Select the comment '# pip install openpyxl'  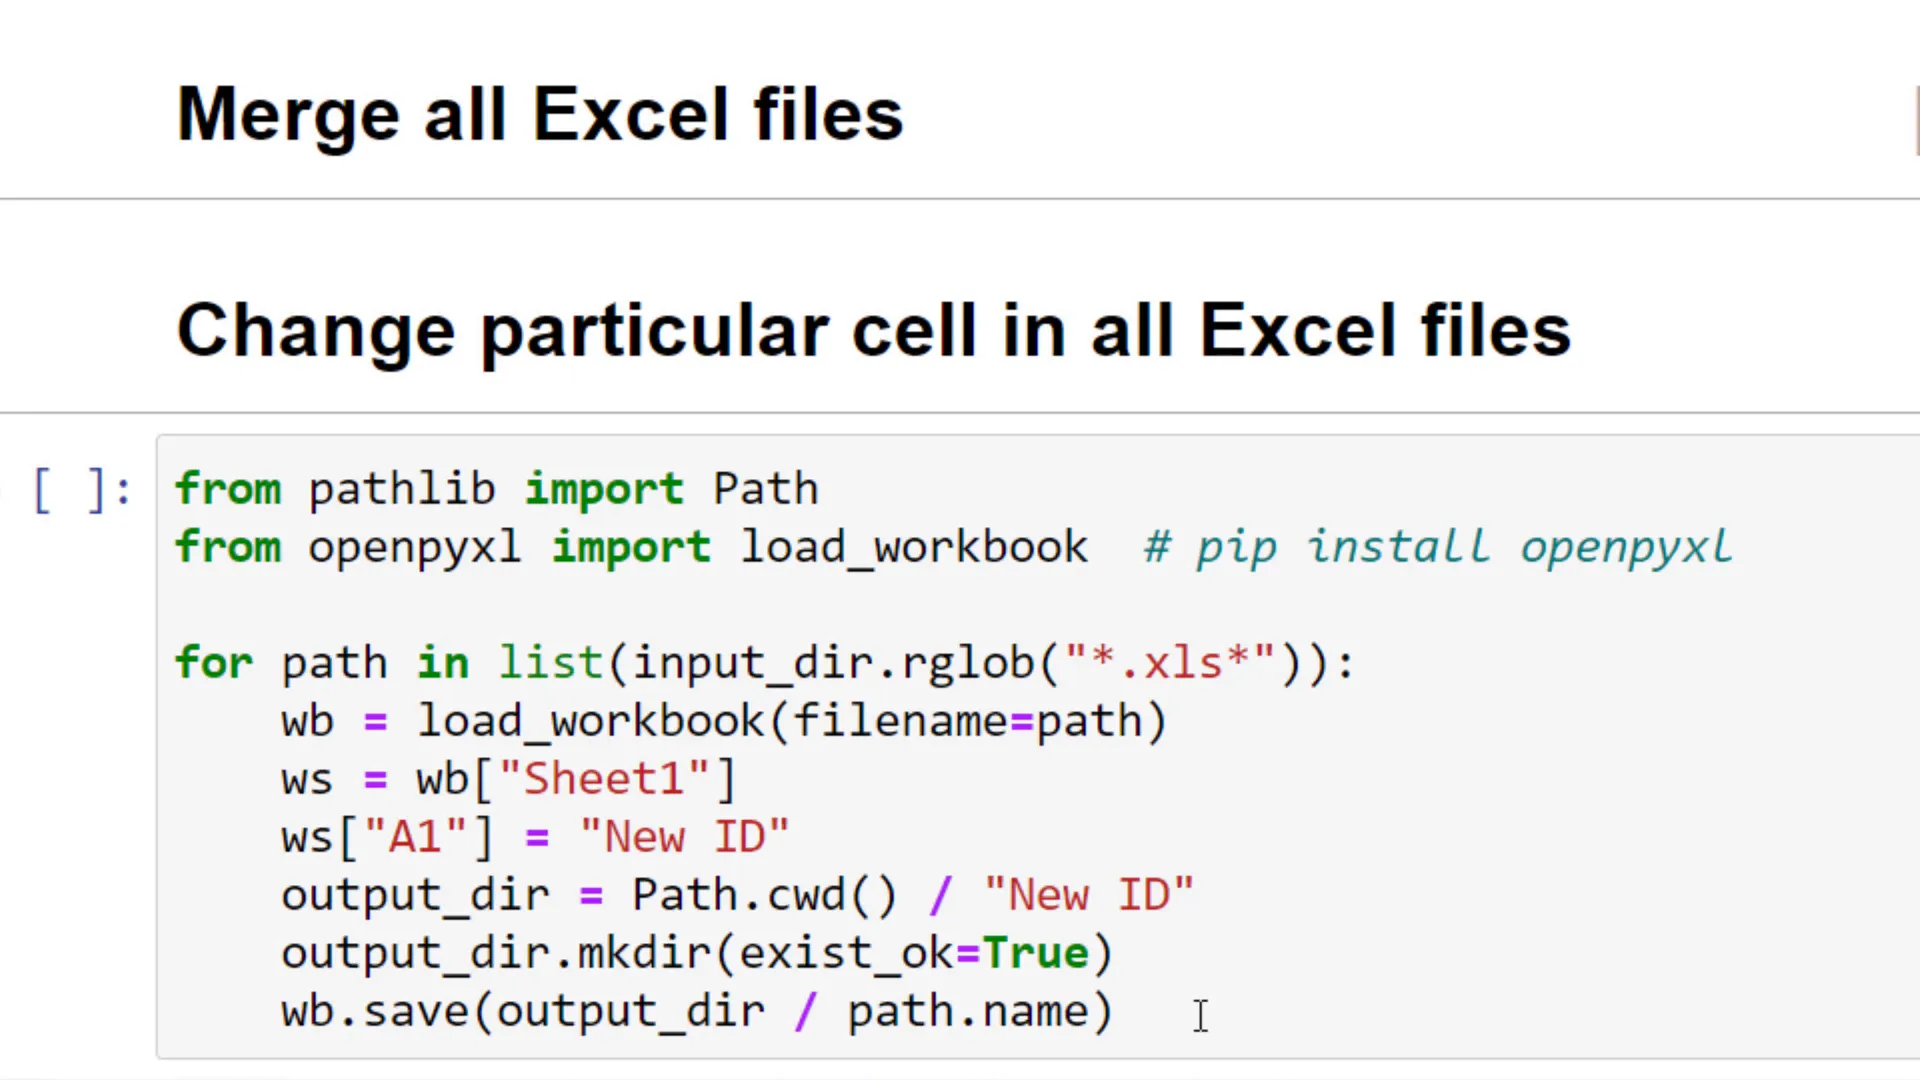(x=1438, y=546)
